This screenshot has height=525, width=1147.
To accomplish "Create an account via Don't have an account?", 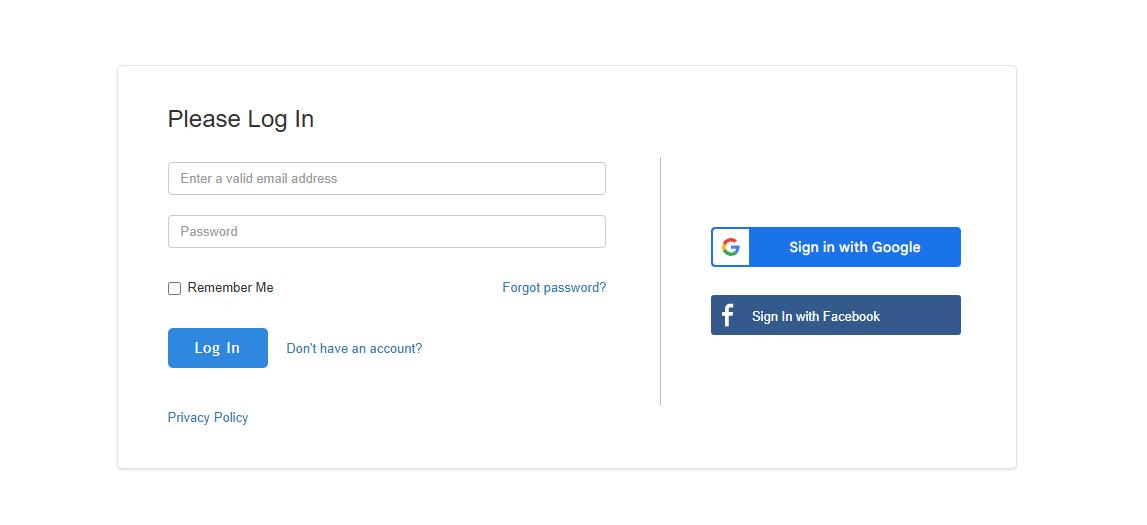I will pyautogui.click(x=354, y=349).
